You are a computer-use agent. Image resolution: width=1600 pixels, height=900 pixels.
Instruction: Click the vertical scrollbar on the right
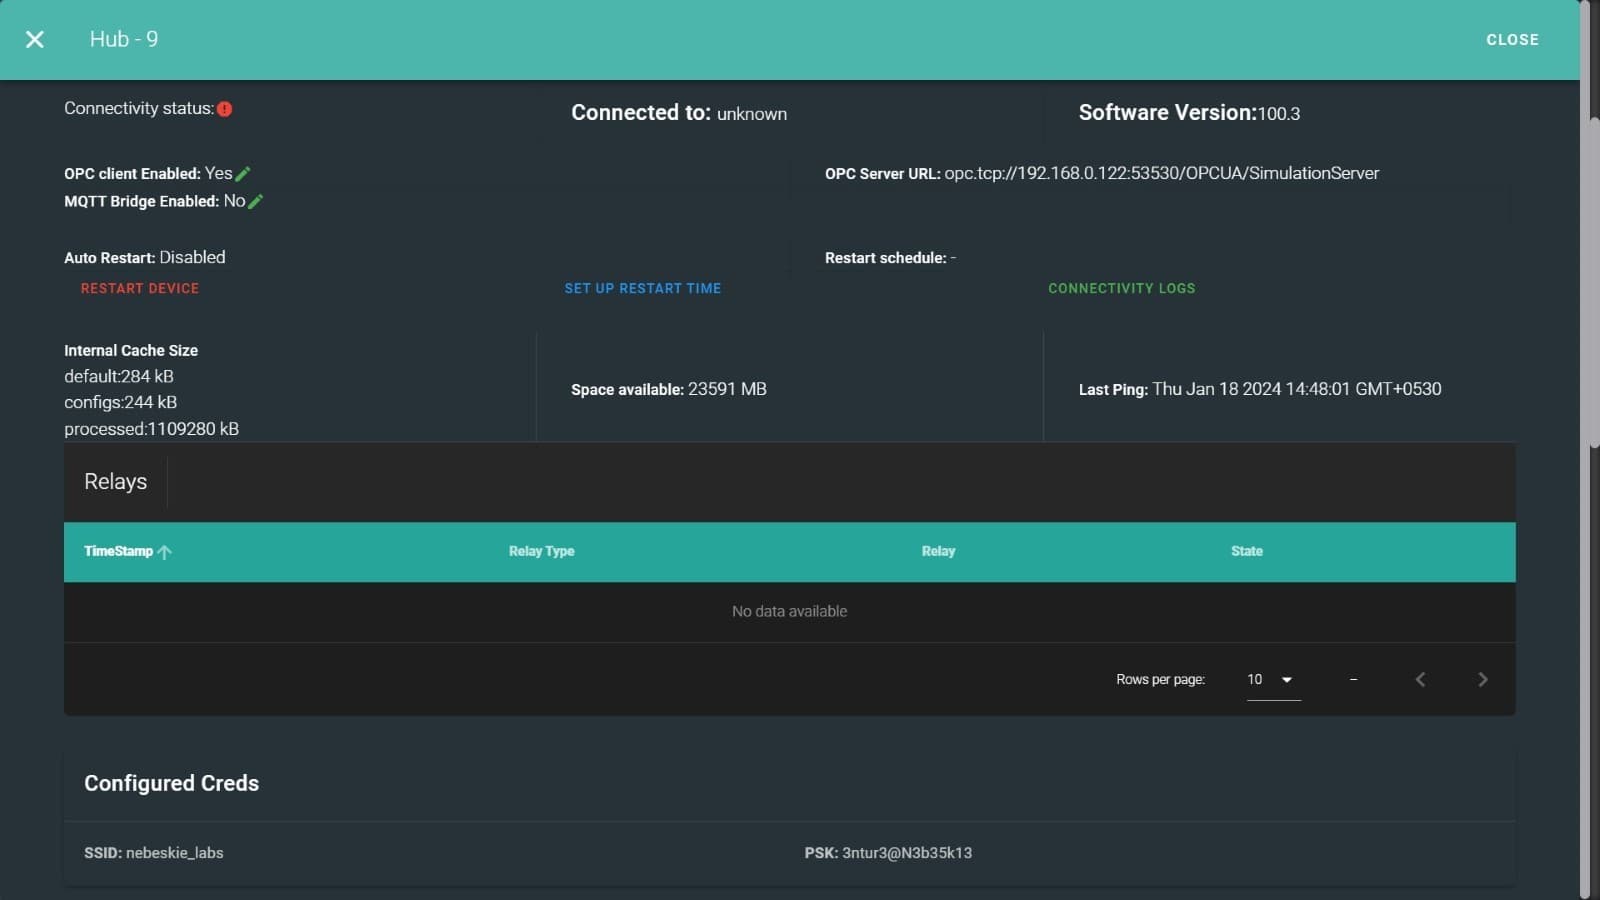coord(1592,280)
